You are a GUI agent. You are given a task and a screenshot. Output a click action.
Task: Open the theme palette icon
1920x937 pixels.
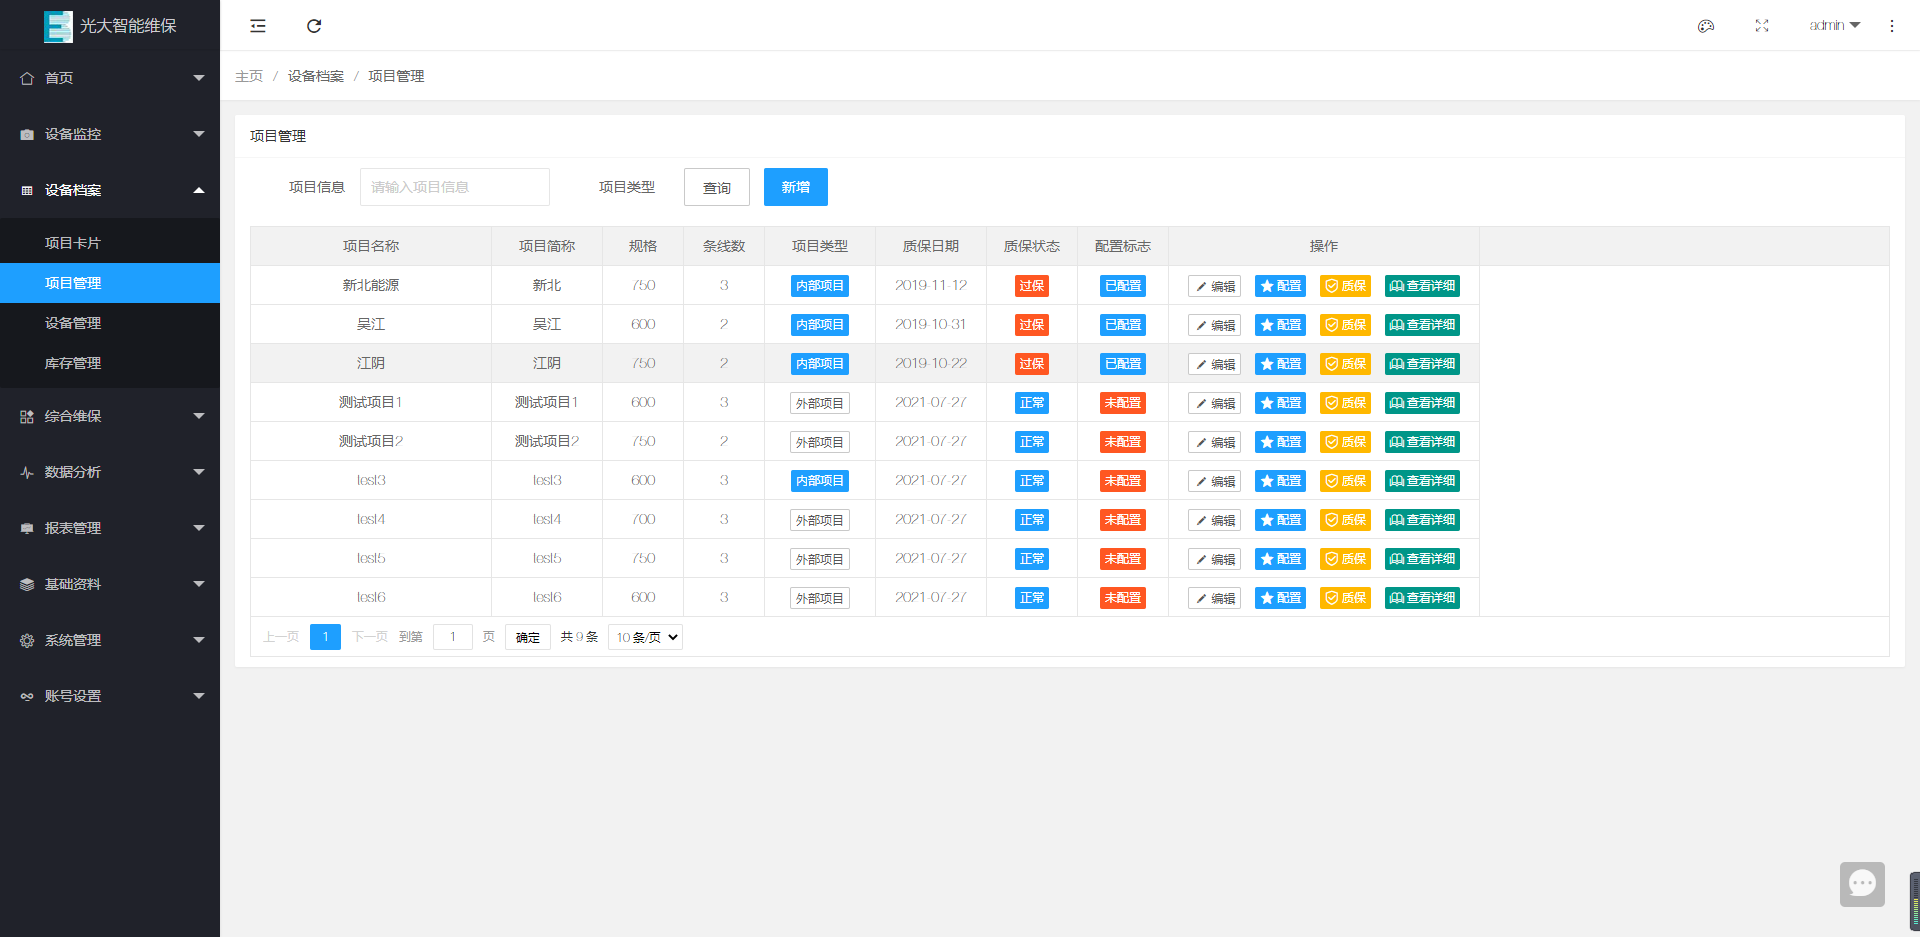tap(1706, 26)
